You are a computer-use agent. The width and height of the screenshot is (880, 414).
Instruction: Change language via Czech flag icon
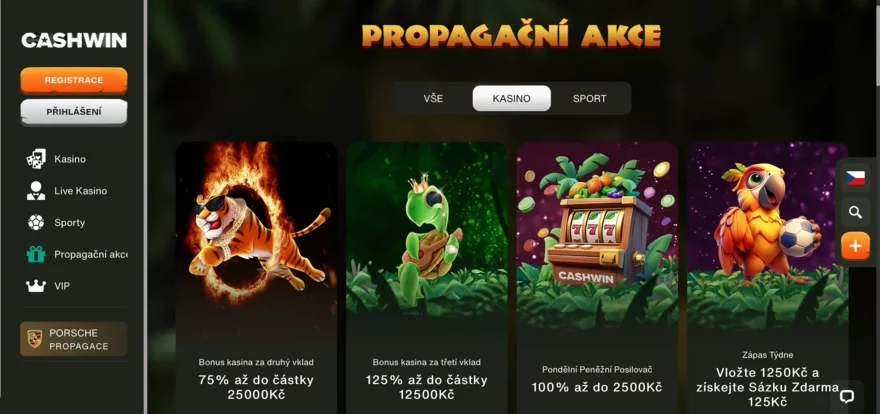point(855,178)
